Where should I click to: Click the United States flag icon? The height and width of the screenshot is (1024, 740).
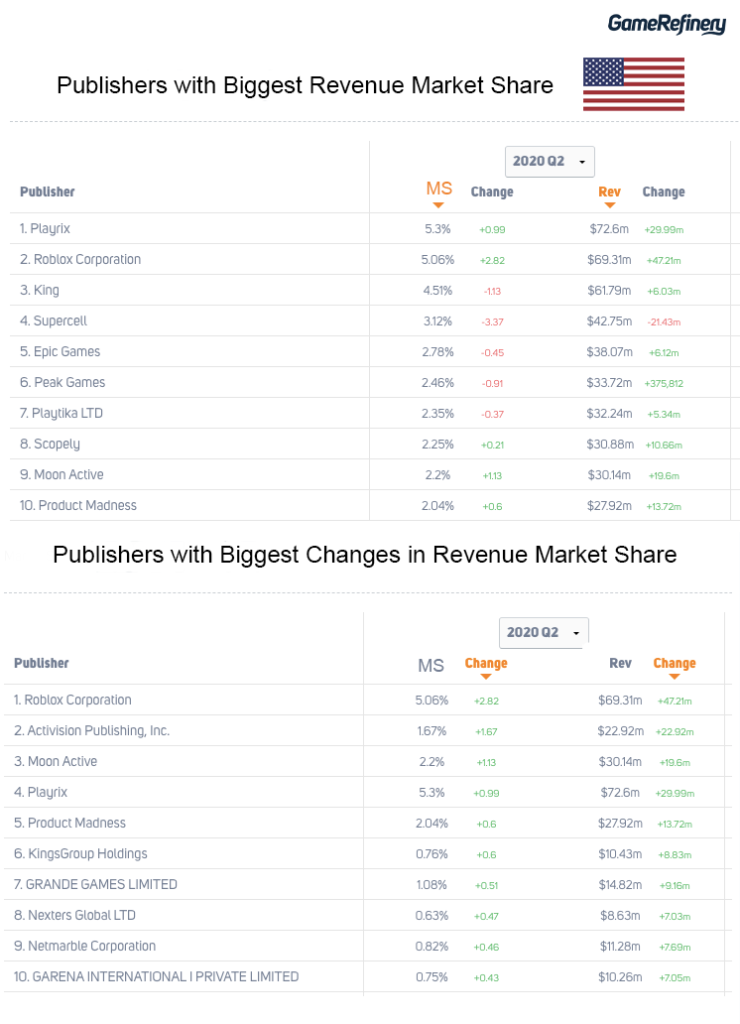point(633,84)
